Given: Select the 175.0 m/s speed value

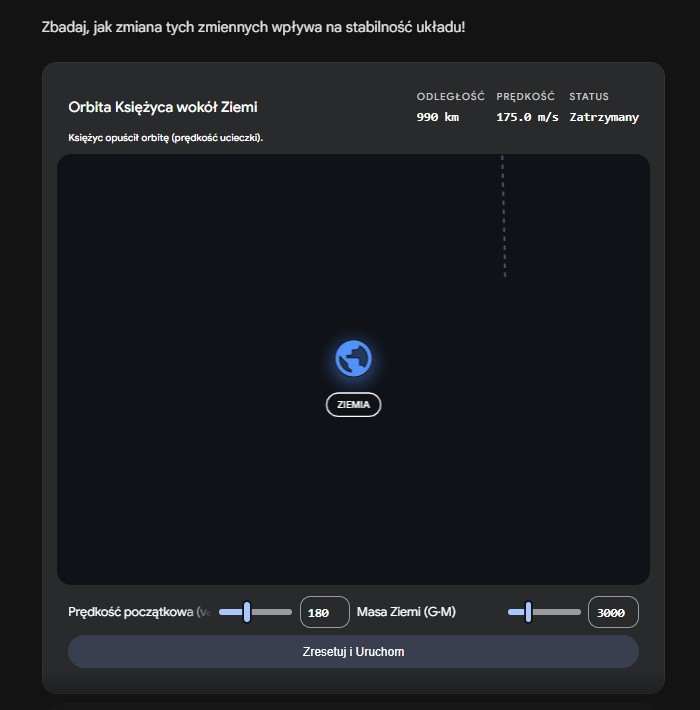Looking at the screenshot, I should pyautogui.click(x=527, y=117).
